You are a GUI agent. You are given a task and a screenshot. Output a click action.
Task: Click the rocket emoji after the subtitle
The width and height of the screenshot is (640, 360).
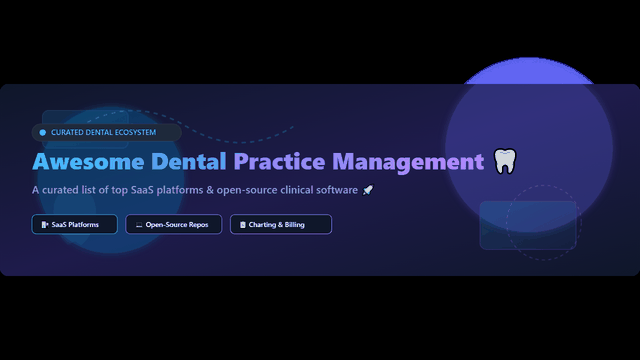pyautogui.click(x=368, y=190)
